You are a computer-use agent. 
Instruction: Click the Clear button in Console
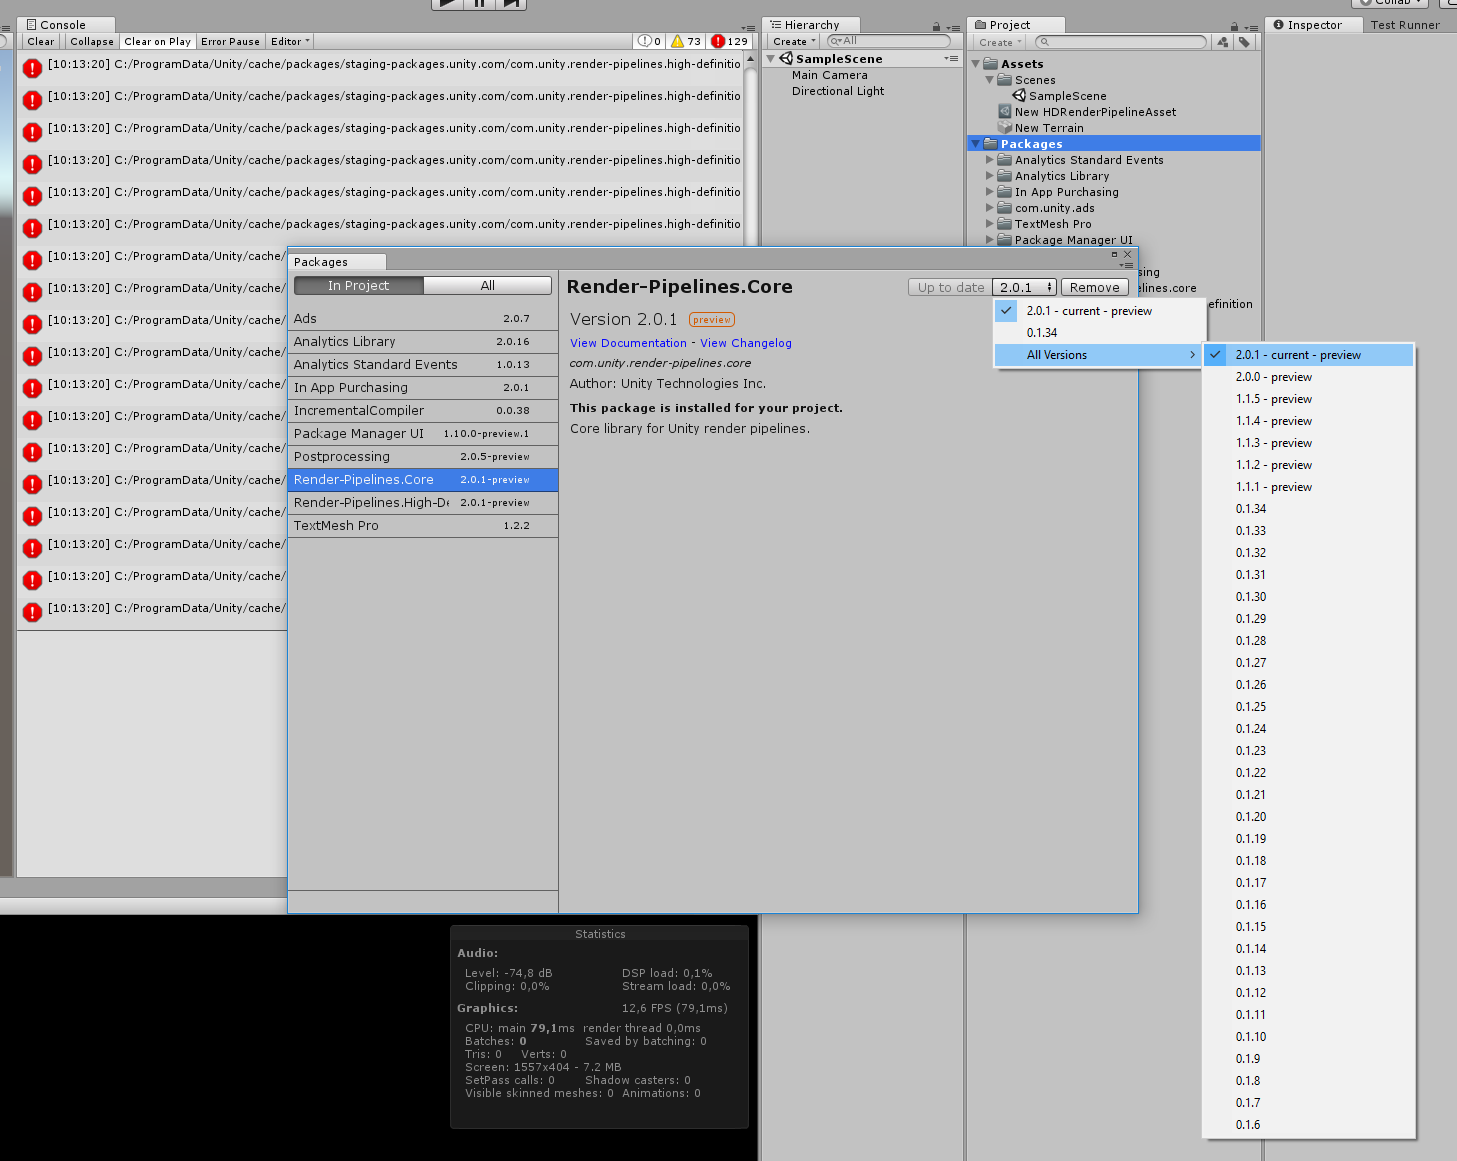point(41,41)
